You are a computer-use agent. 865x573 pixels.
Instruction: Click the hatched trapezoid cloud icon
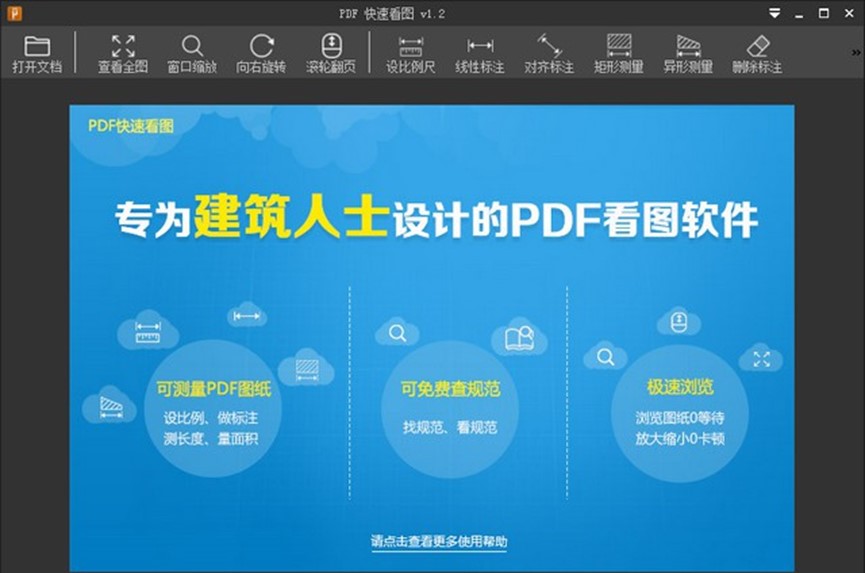(110, 406)
